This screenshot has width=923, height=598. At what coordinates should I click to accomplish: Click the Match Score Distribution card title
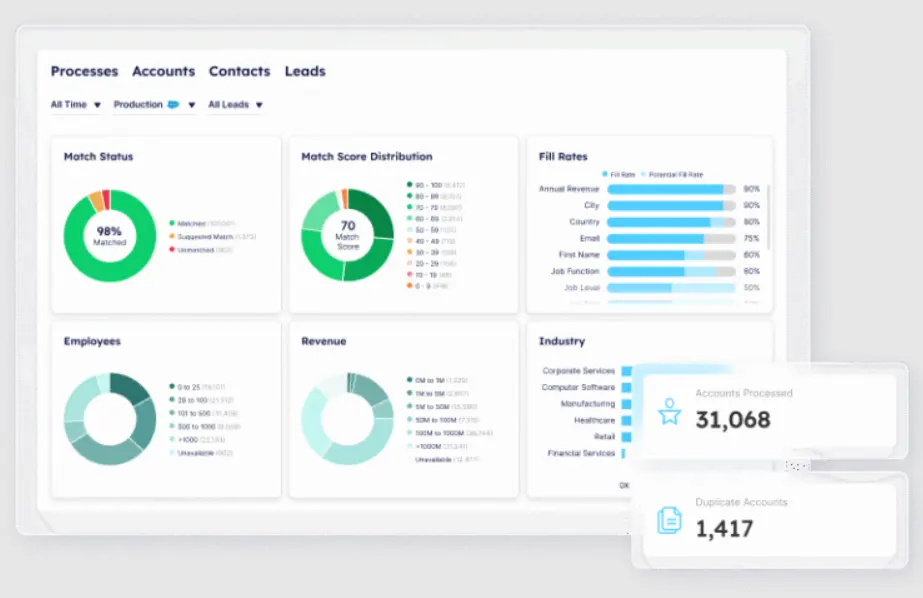pyautogui.click(x=367, y=157)
